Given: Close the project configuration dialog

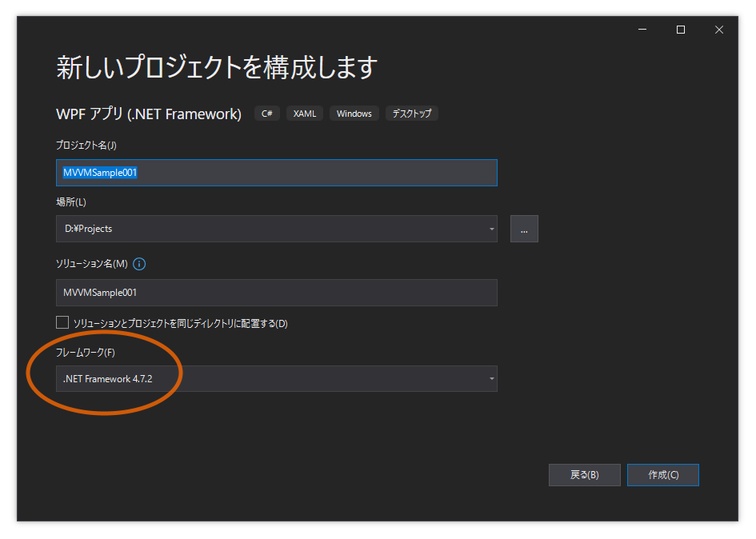Looking at the screenshot, I should pos(719,29).
